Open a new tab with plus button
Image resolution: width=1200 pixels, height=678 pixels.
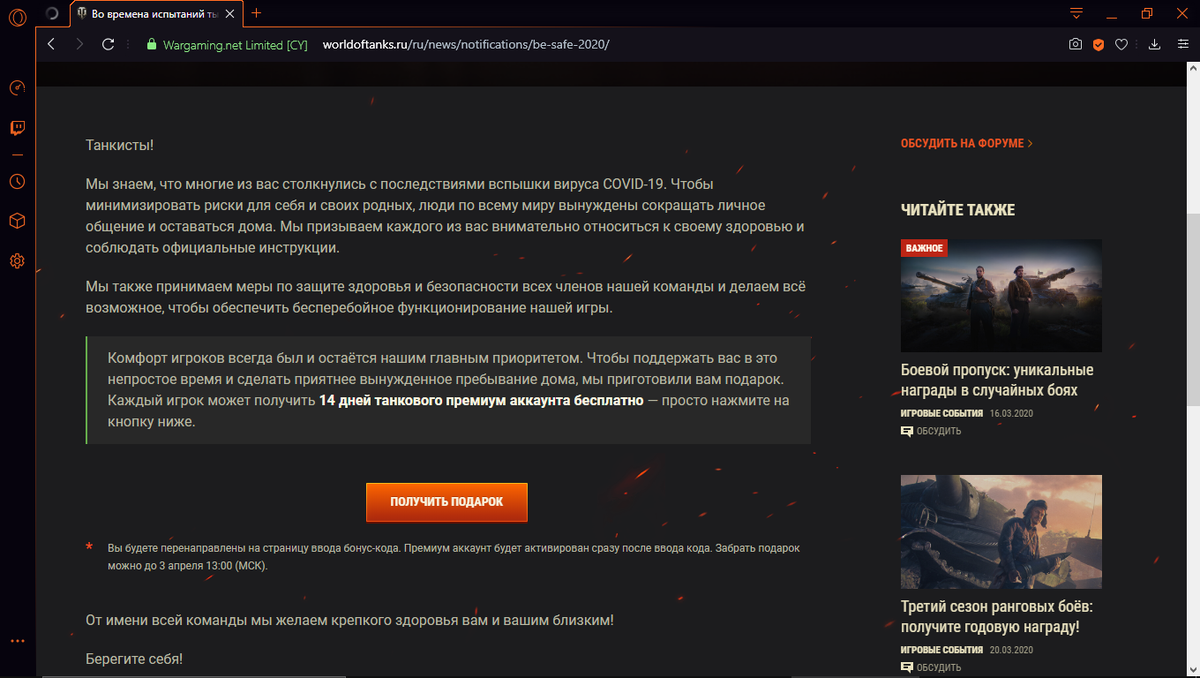point(256,13)
